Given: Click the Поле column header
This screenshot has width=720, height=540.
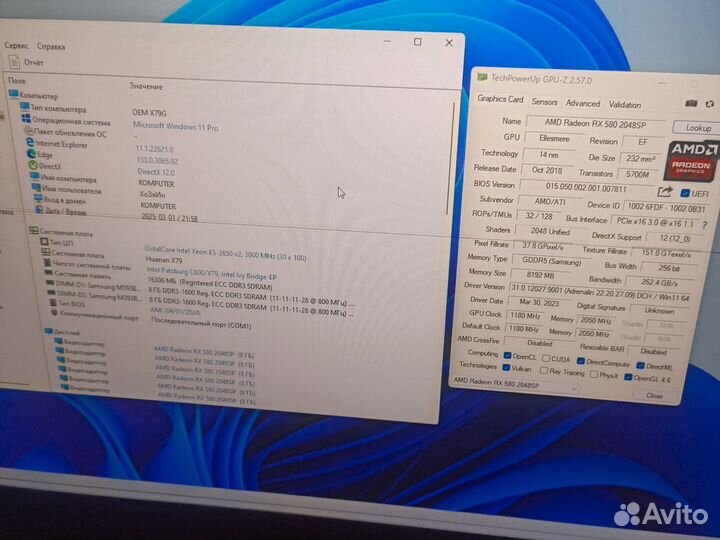Looking at the screenshot, I should [17, 80].
